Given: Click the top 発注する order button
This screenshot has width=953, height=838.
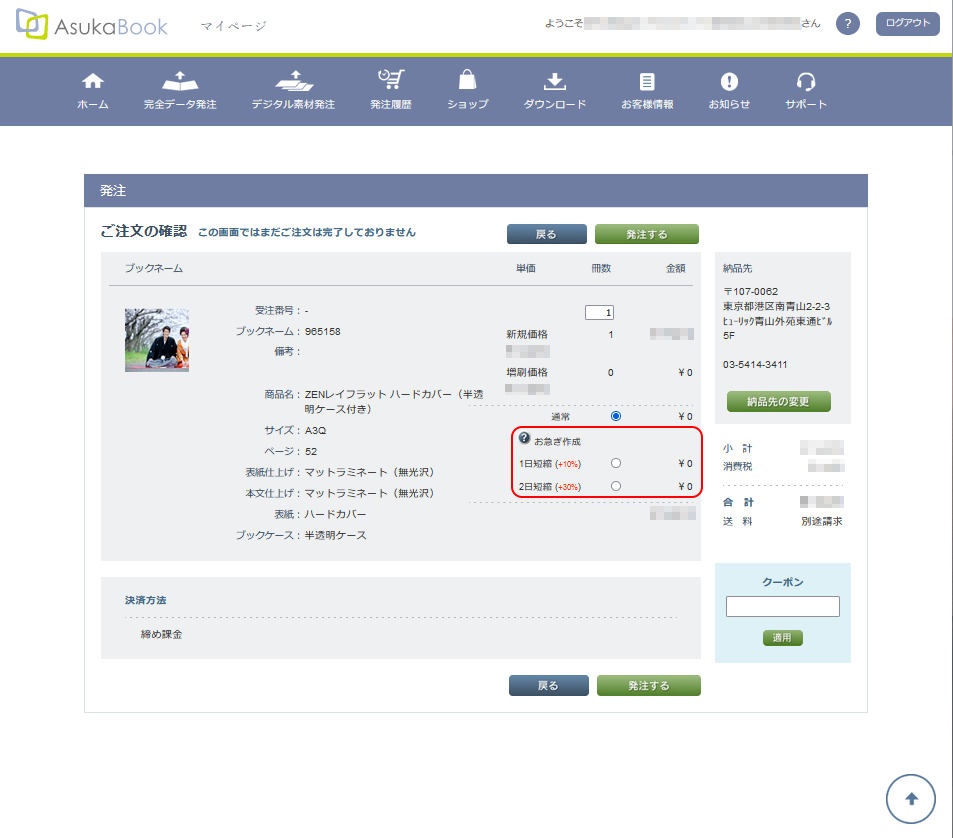Looking at the screenshot, I should click(646, 234).
